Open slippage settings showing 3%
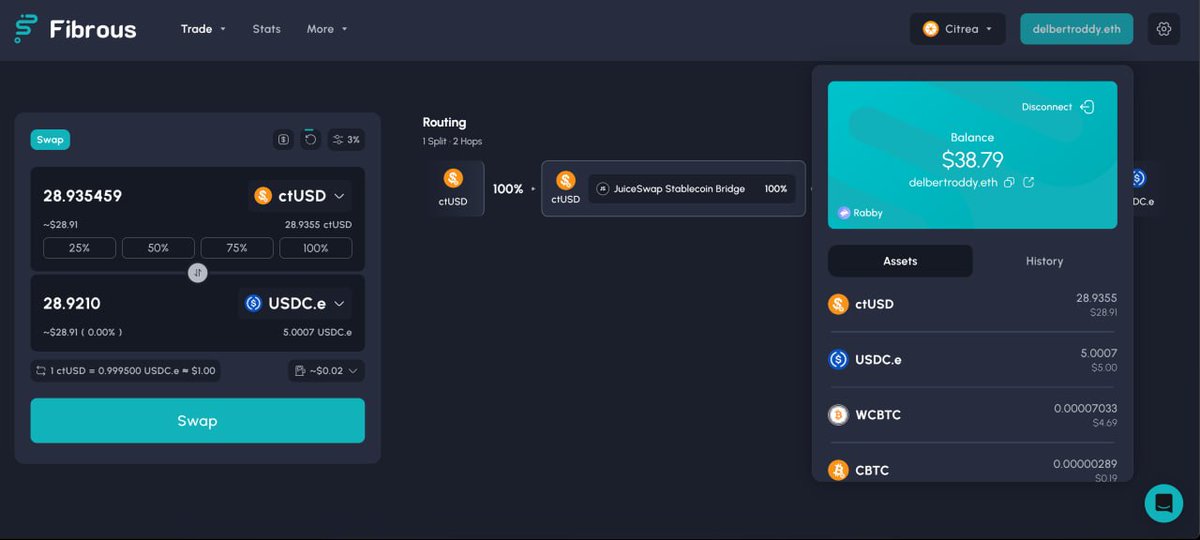The image size is (1200, 540). pos(346,140)
